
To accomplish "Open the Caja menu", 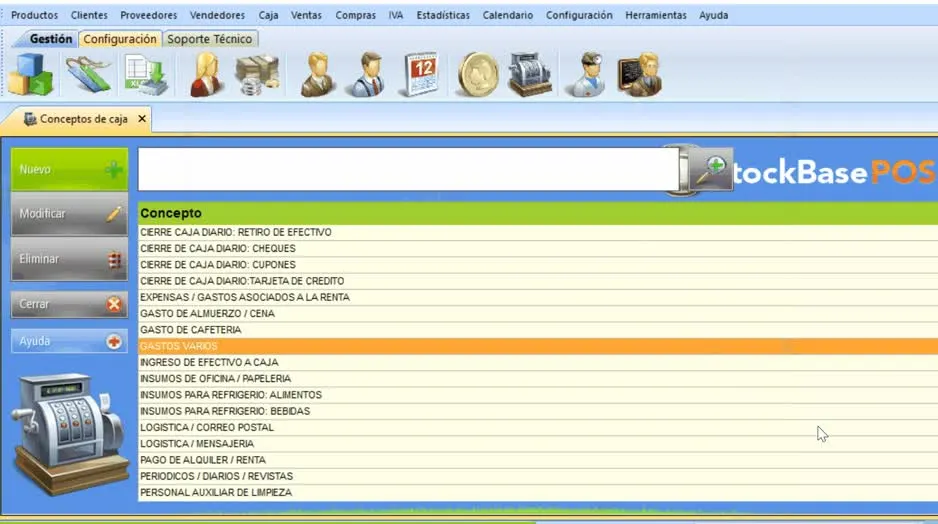I will tap(268, 15).
